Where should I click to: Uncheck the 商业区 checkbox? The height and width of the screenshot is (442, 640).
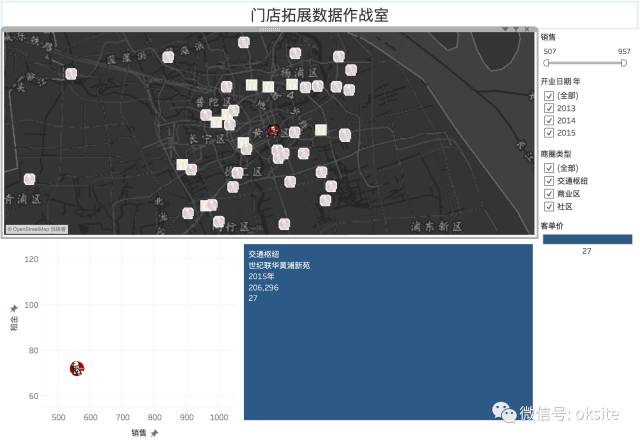pyautogui.click(x=549, y=193)
